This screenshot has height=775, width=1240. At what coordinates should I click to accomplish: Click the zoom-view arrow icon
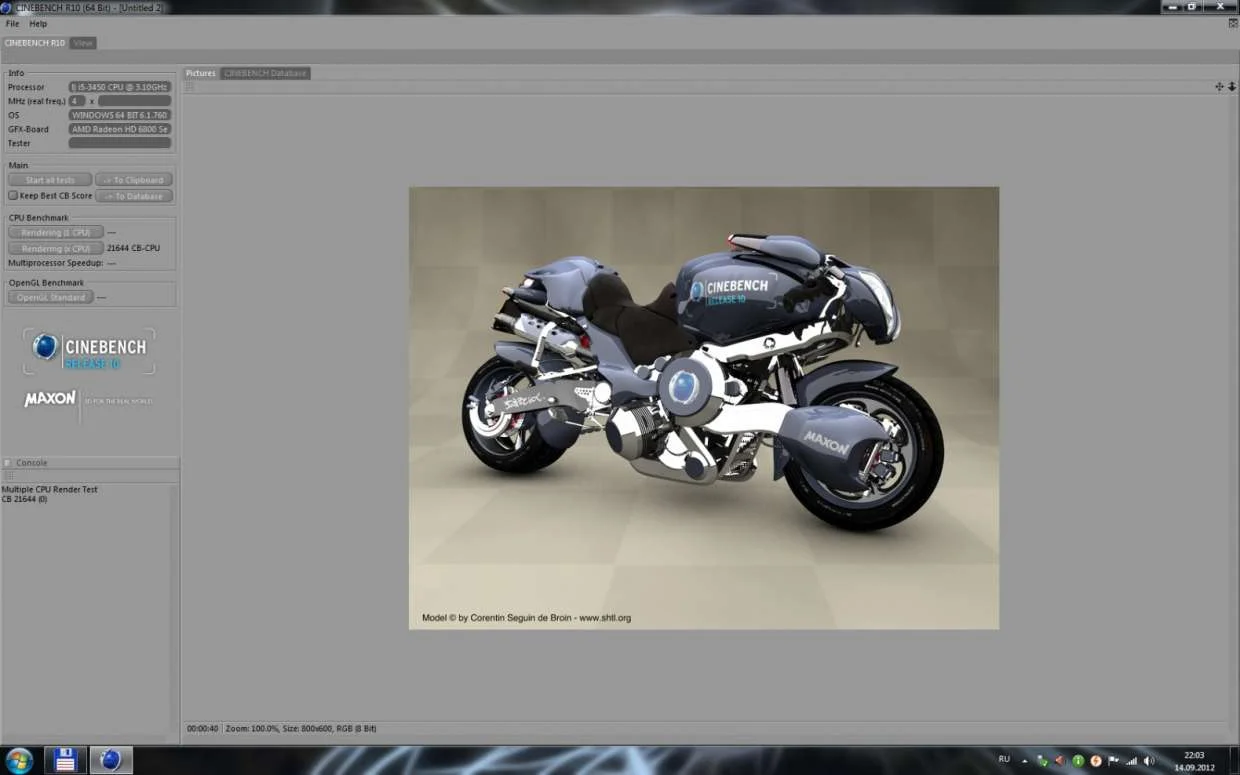pos(1232,87)
